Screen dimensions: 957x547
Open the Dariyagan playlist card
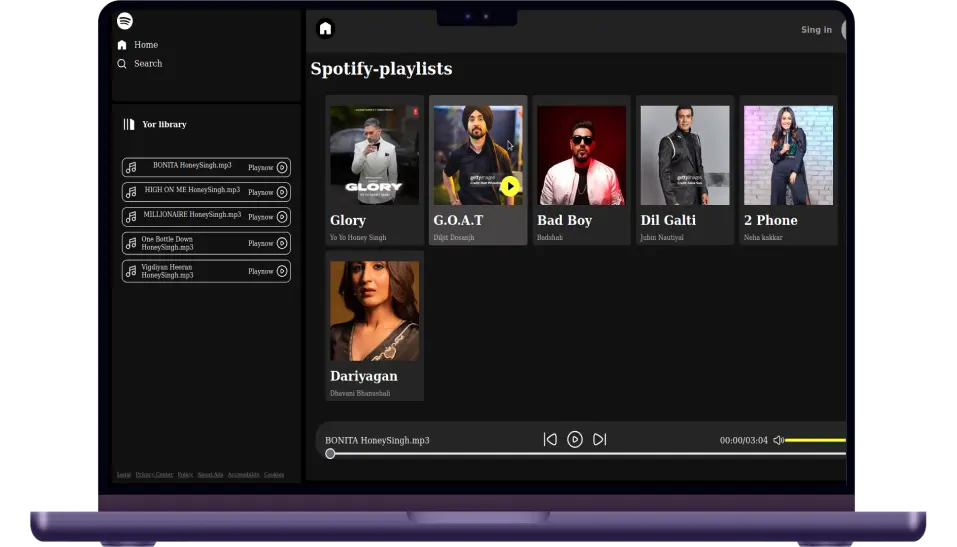tap(375, 325)
